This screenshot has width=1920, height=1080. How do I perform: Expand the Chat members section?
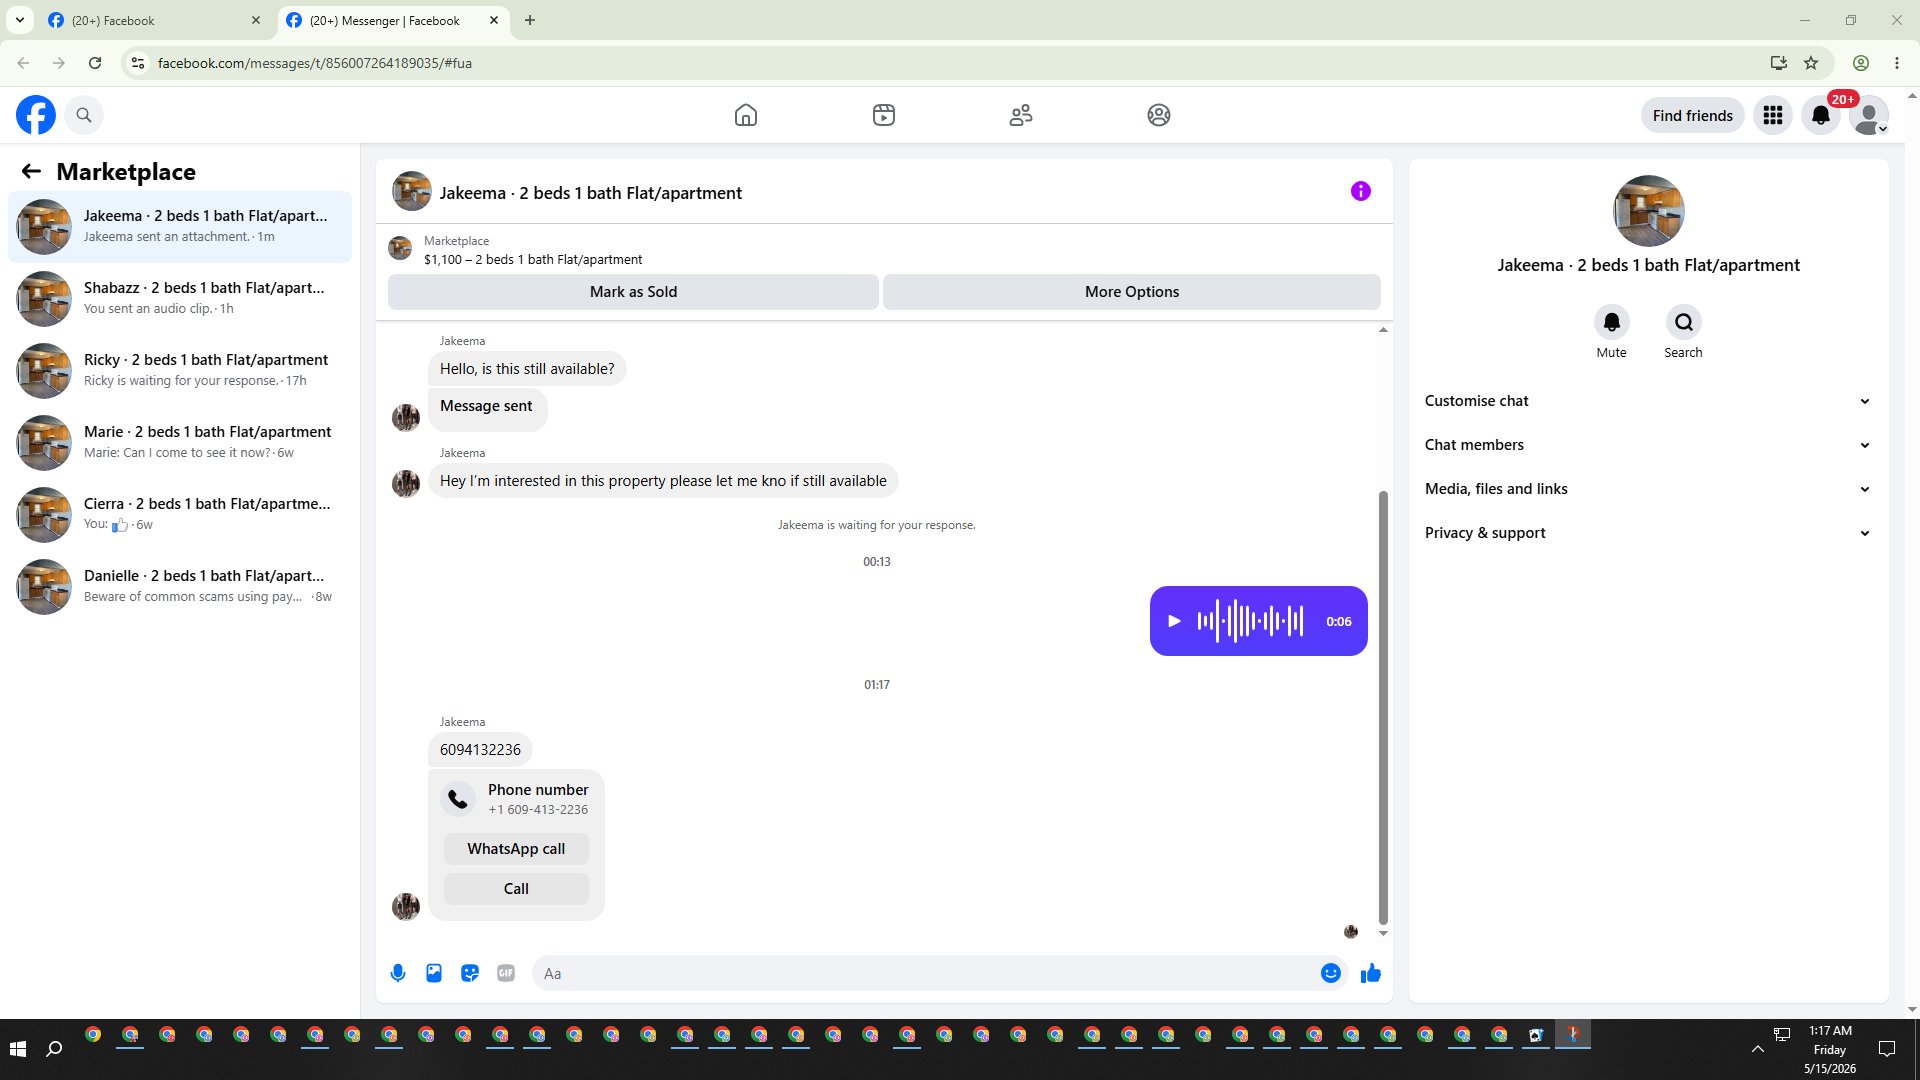point(1648,445)
